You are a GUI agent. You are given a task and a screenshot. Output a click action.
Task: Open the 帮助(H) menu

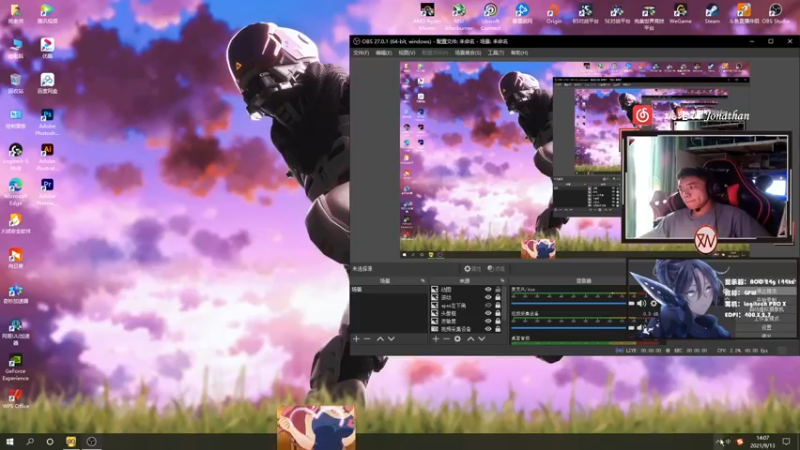[x=519, y=53]
